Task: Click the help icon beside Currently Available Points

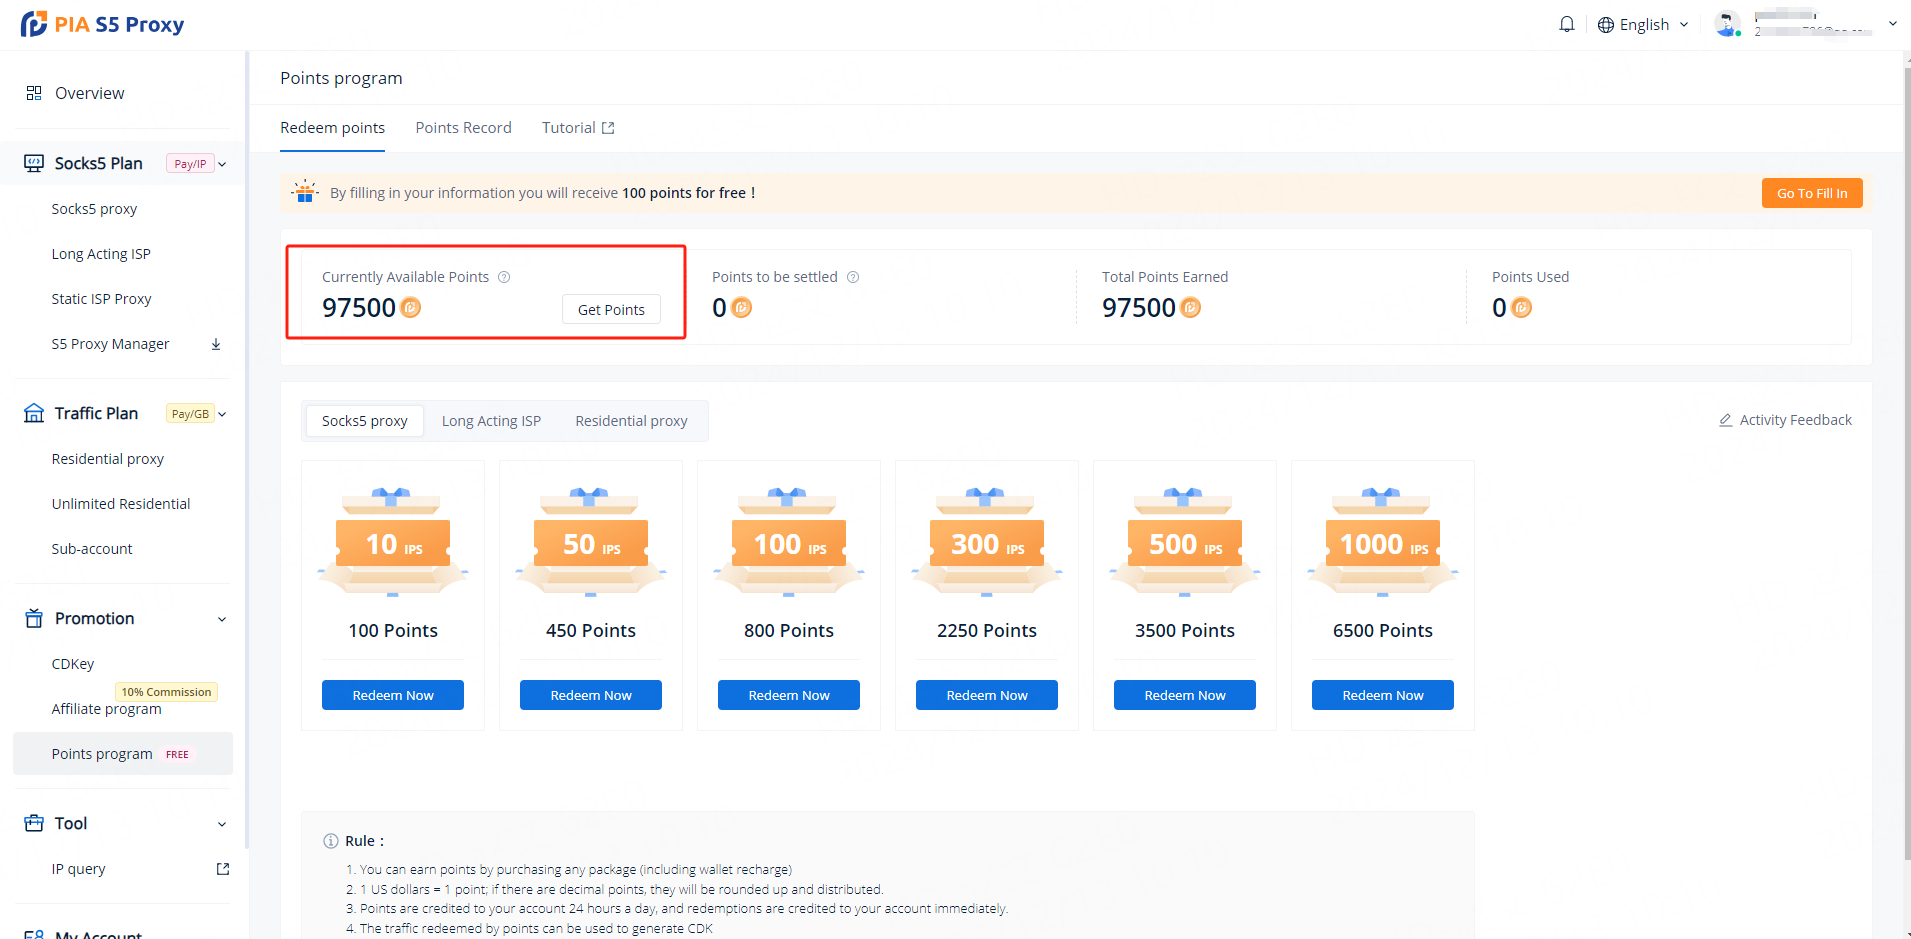Action: coord(504,277)
